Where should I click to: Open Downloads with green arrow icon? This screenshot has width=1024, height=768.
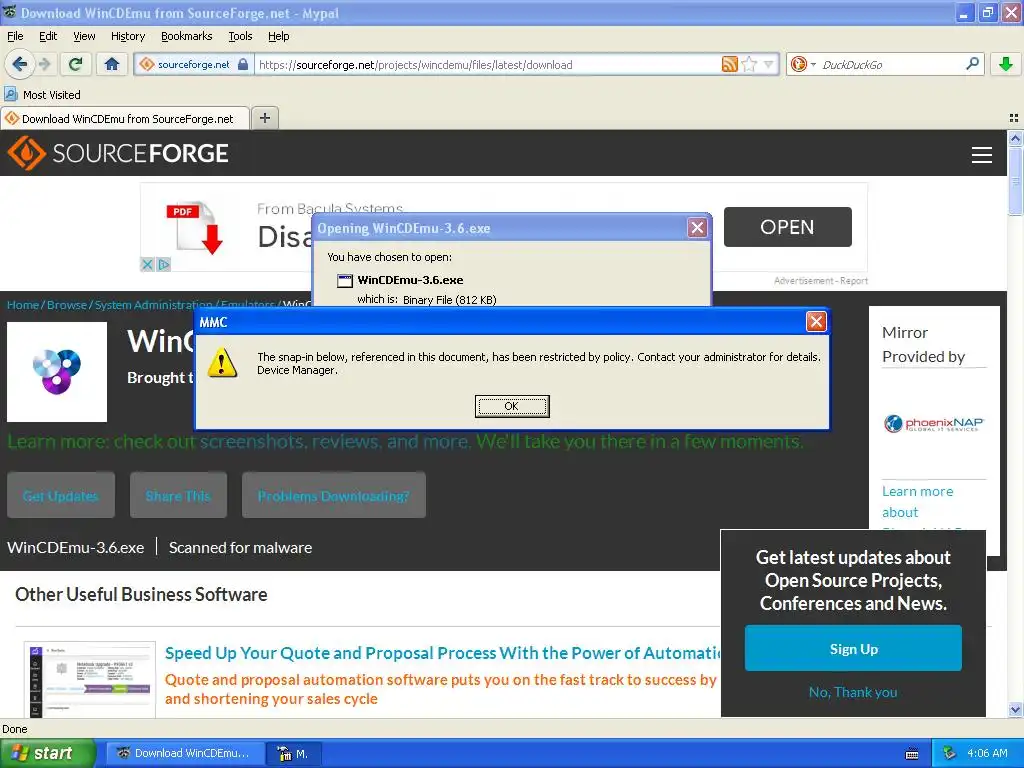[1006, 64]
